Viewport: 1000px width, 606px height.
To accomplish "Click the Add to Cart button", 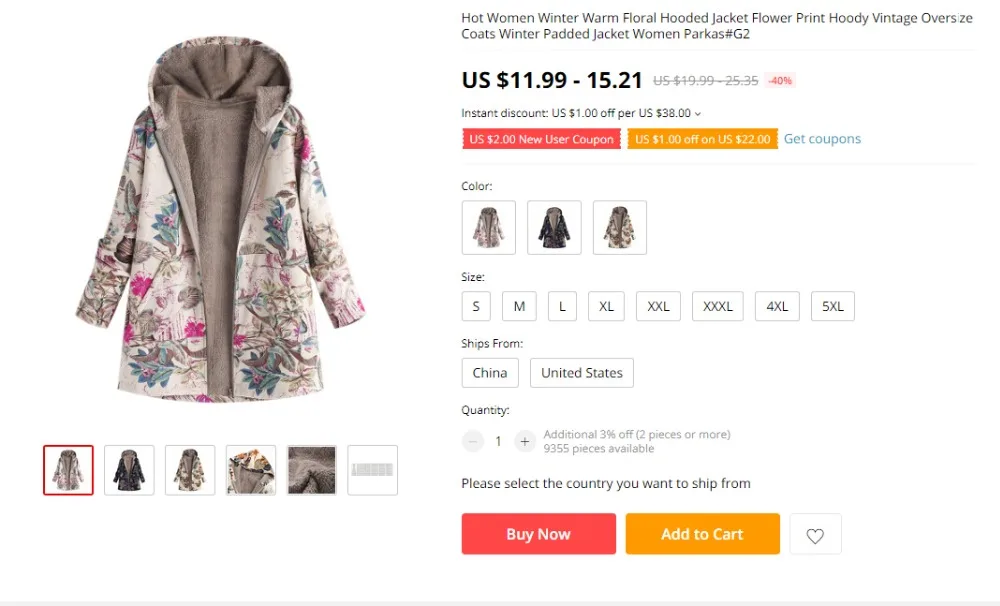I will (x=702, y=534).
